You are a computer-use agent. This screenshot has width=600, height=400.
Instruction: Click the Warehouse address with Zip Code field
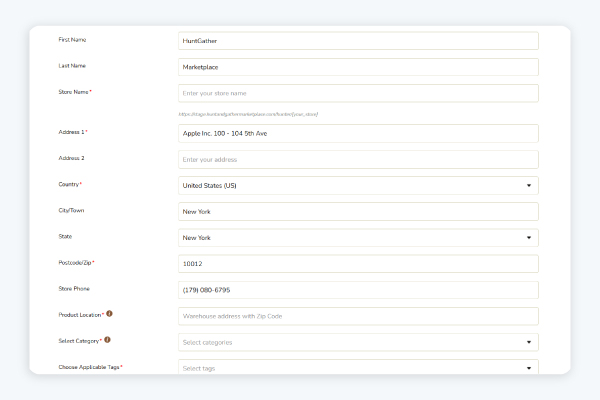357,316
